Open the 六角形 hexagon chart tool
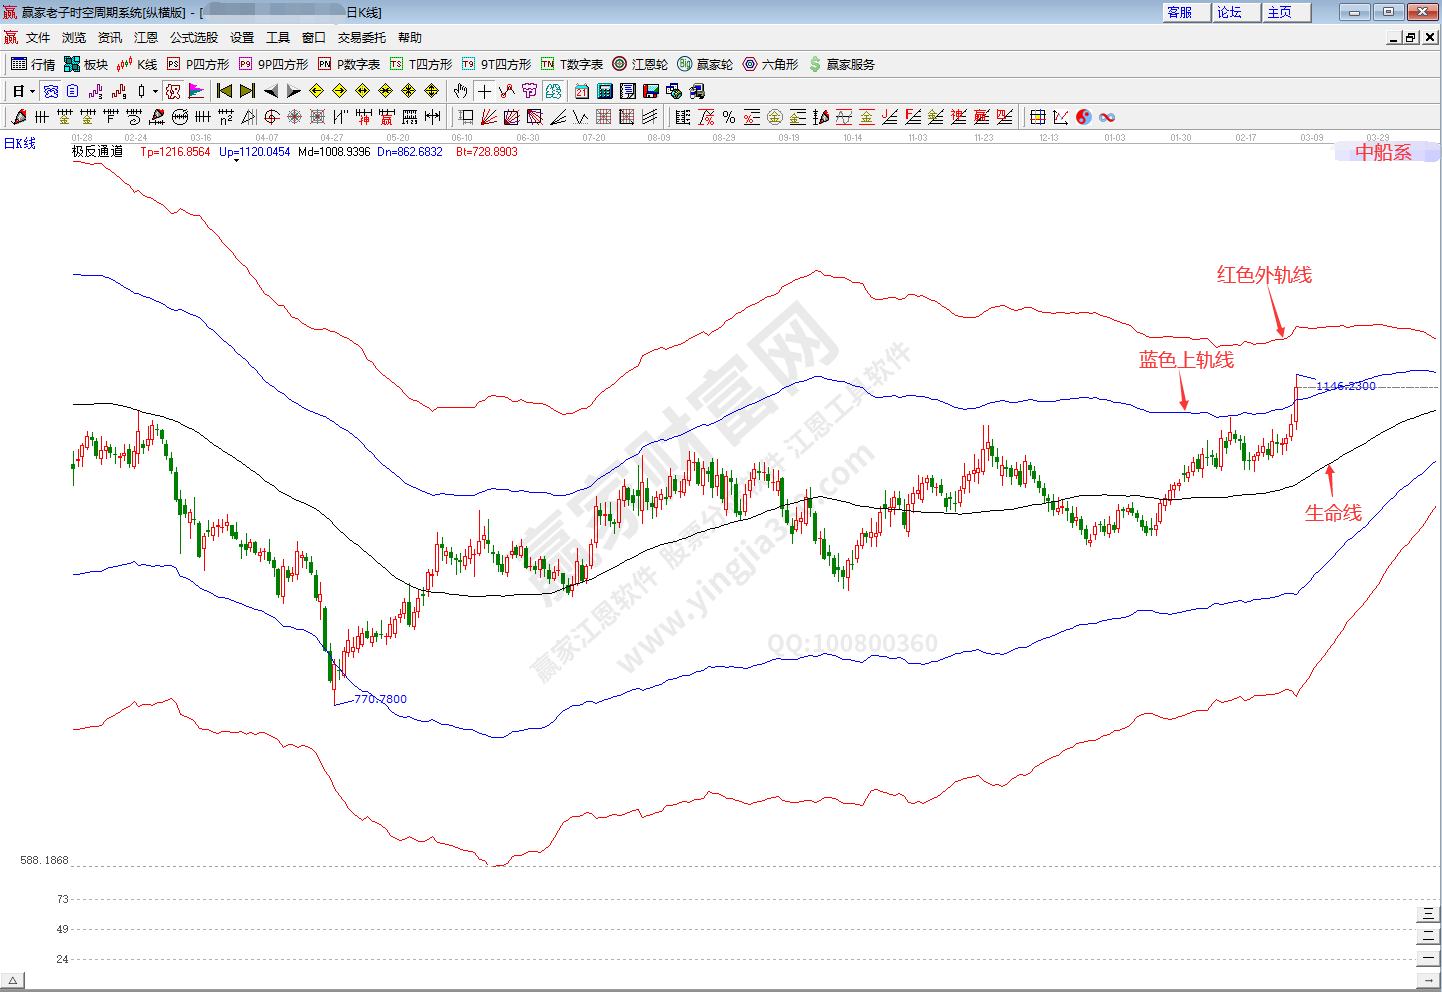This screenshot has width=1442, height=992. 770,64
